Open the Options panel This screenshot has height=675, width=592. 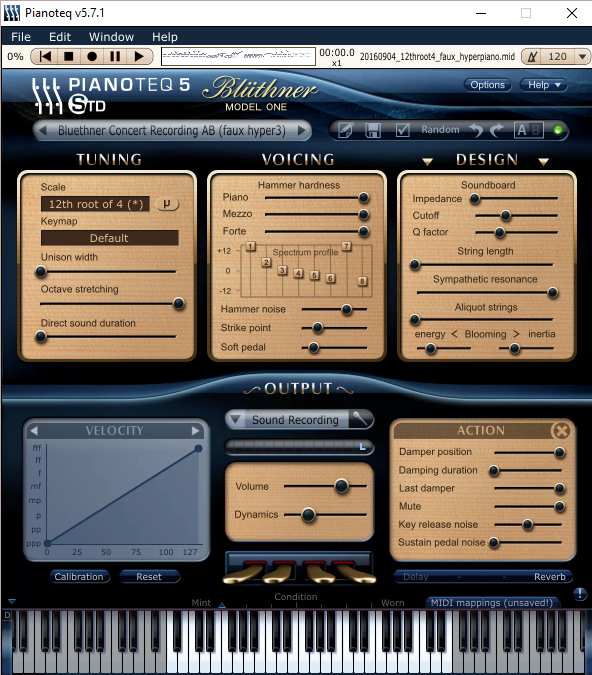coord(487,85)
